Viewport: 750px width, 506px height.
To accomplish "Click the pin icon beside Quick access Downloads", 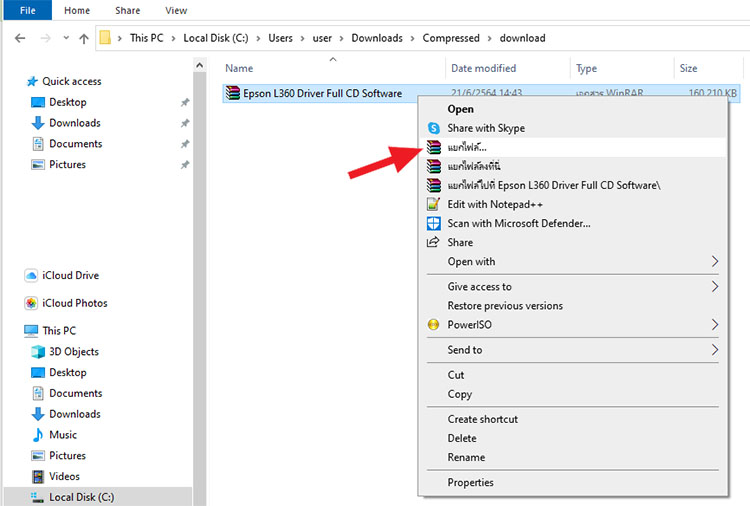I will pyautogui.click(x=185, y=123).
